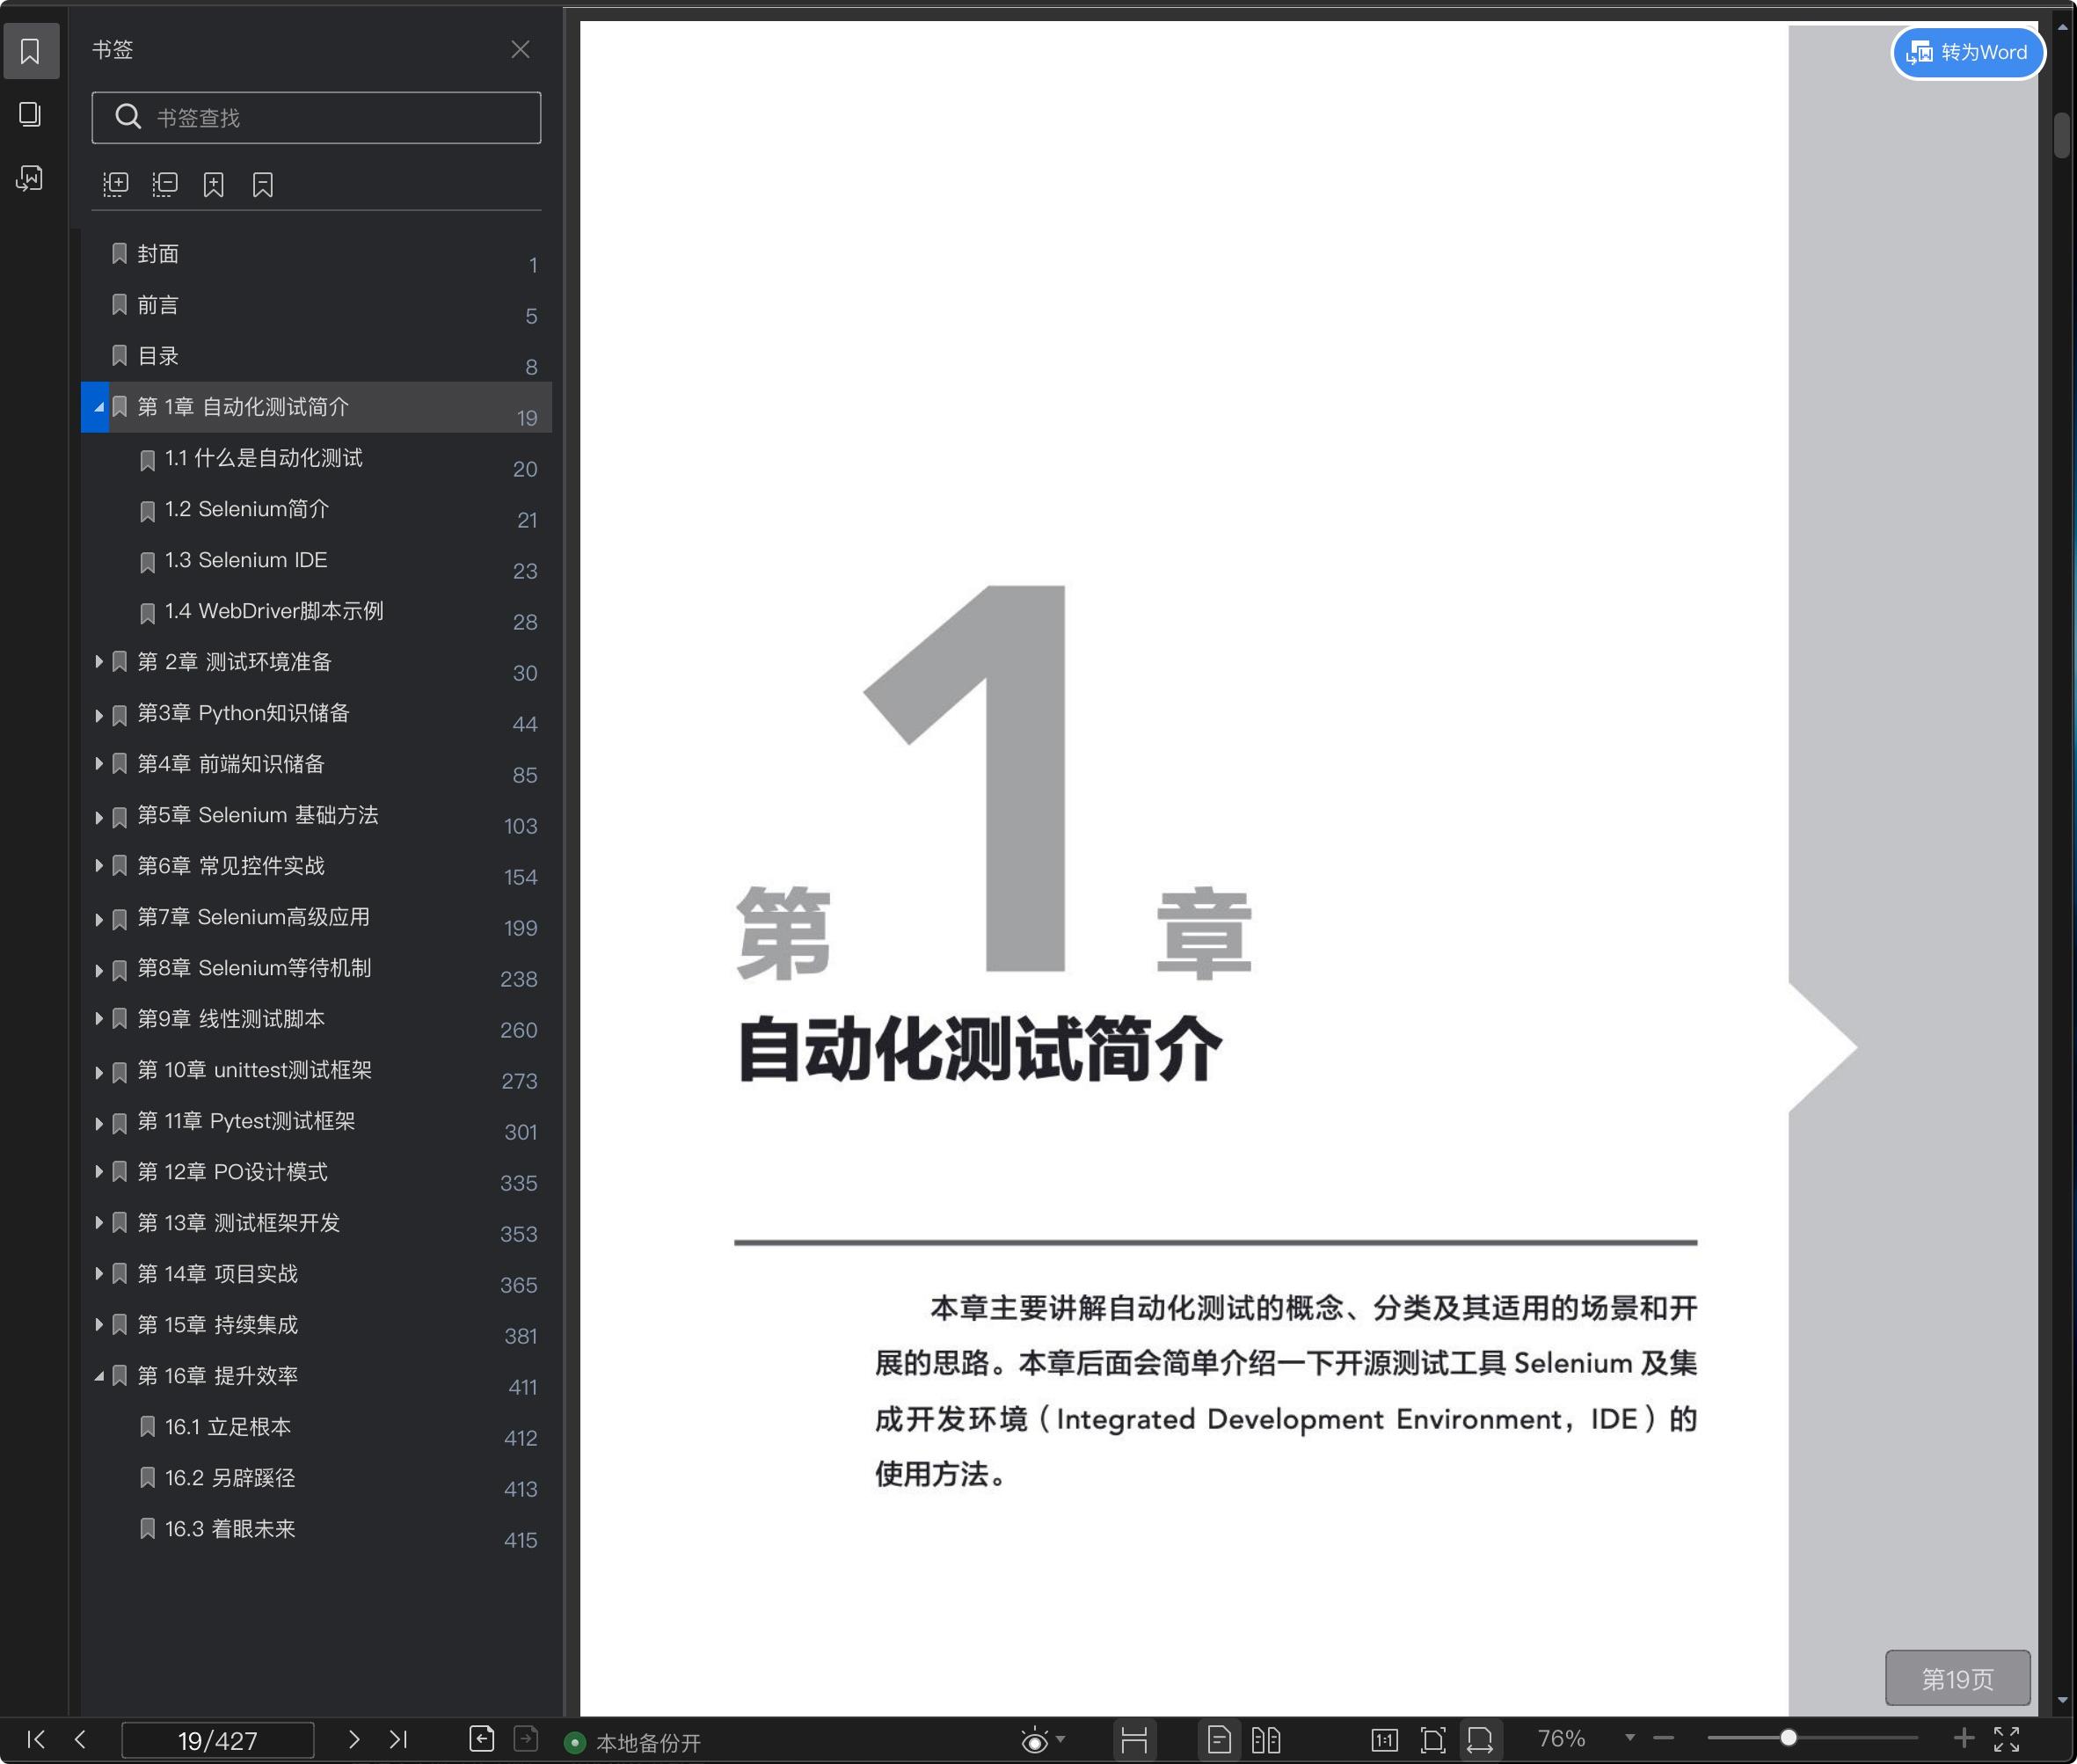
Task: Open bookmark 16.3 着眼未来
Action: [x=316, y=1529]
